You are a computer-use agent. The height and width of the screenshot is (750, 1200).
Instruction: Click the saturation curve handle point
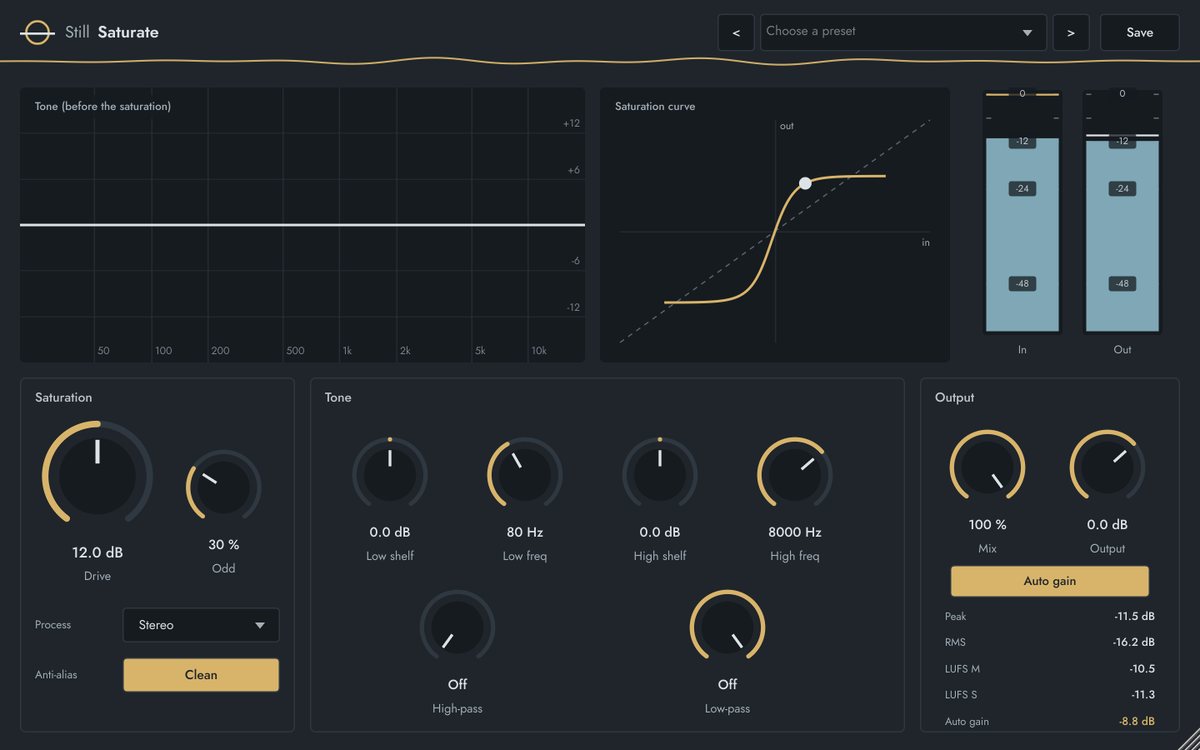[805, 183]
